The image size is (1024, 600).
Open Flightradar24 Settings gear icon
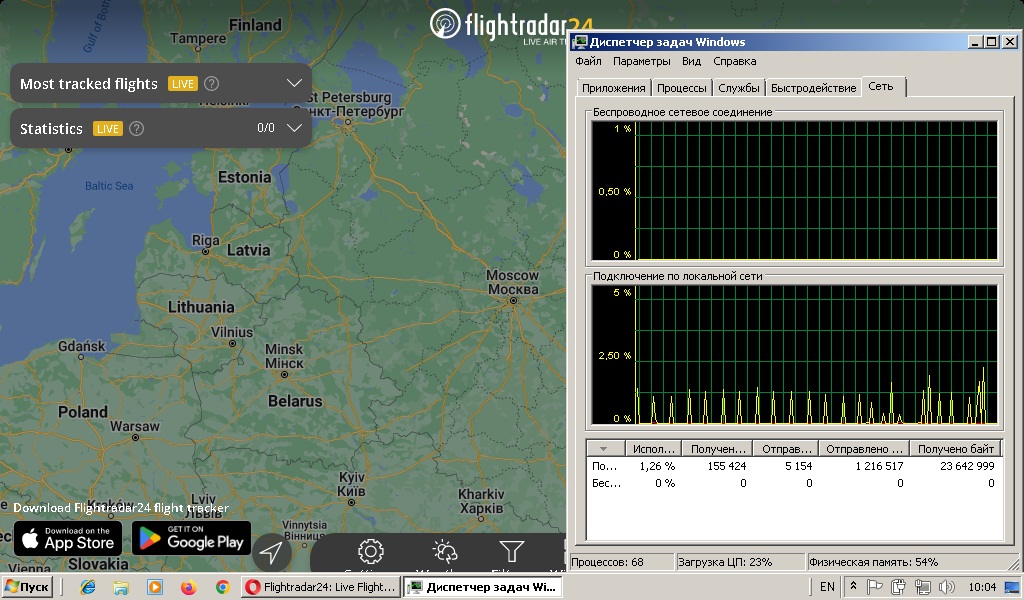371,552
